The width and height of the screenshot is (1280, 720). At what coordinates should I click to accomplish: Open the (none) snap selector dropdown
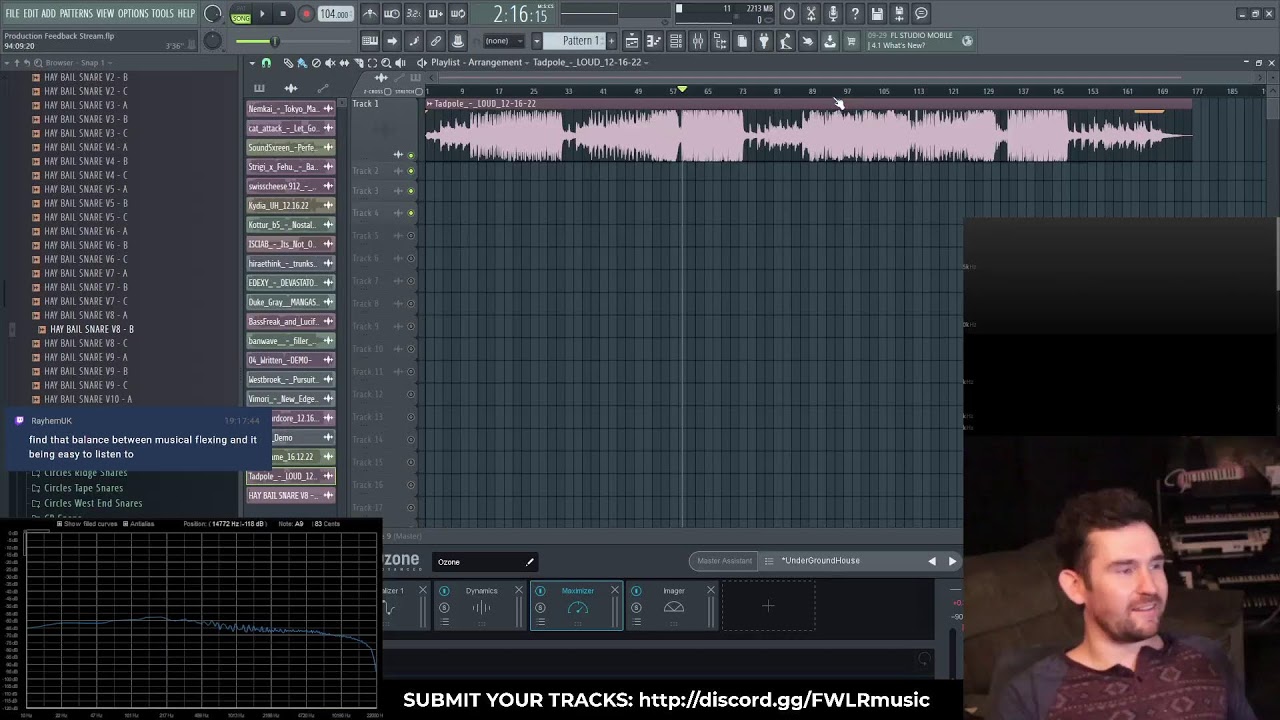(505, 41)
